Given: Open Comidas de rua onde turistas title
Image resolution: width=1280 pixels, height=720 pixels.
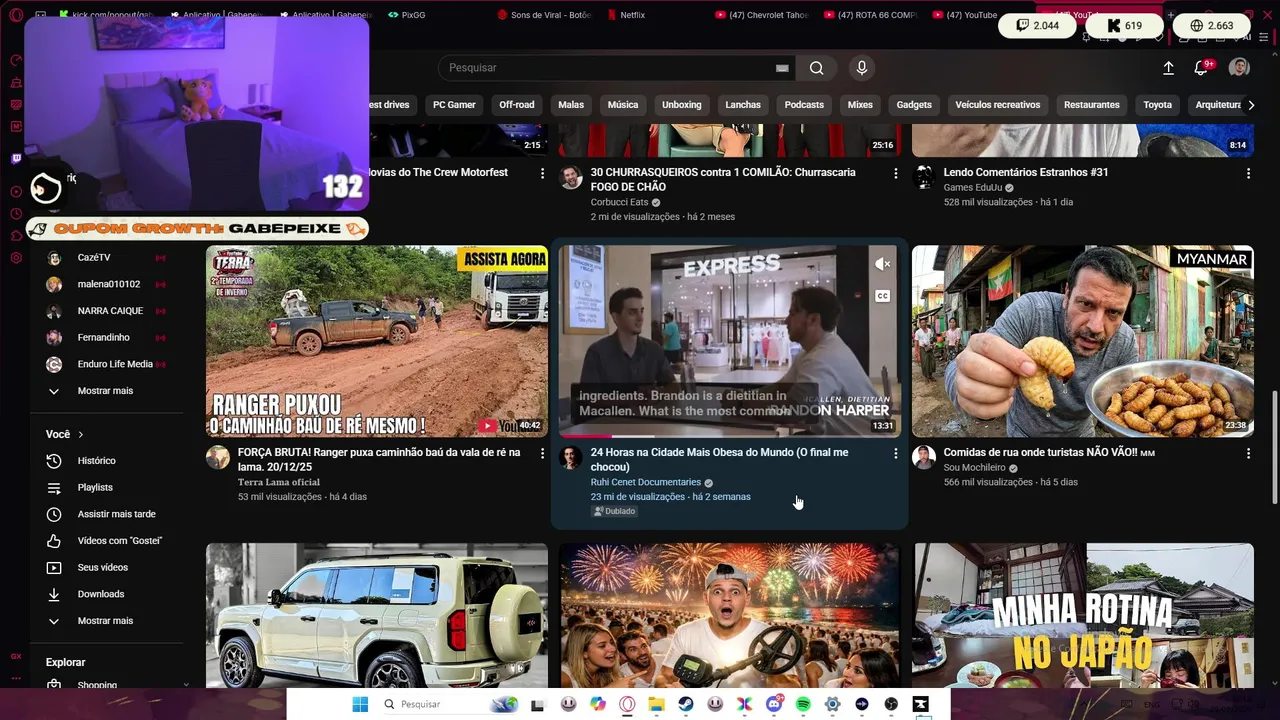Looking at the screenshot, I should tap(1049, 453).
